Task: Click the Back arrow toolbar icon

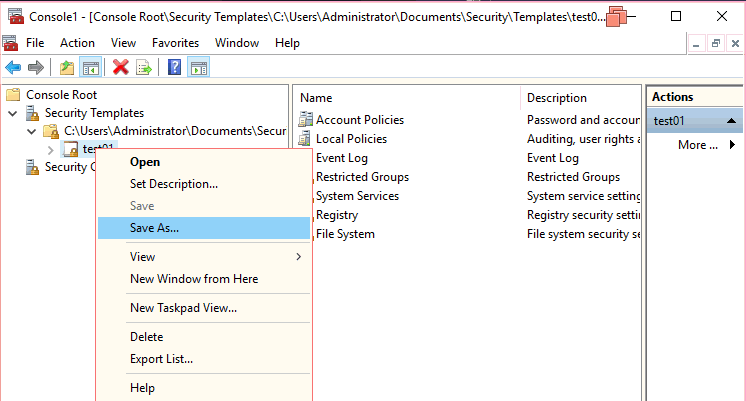Action: click(13, 68)
